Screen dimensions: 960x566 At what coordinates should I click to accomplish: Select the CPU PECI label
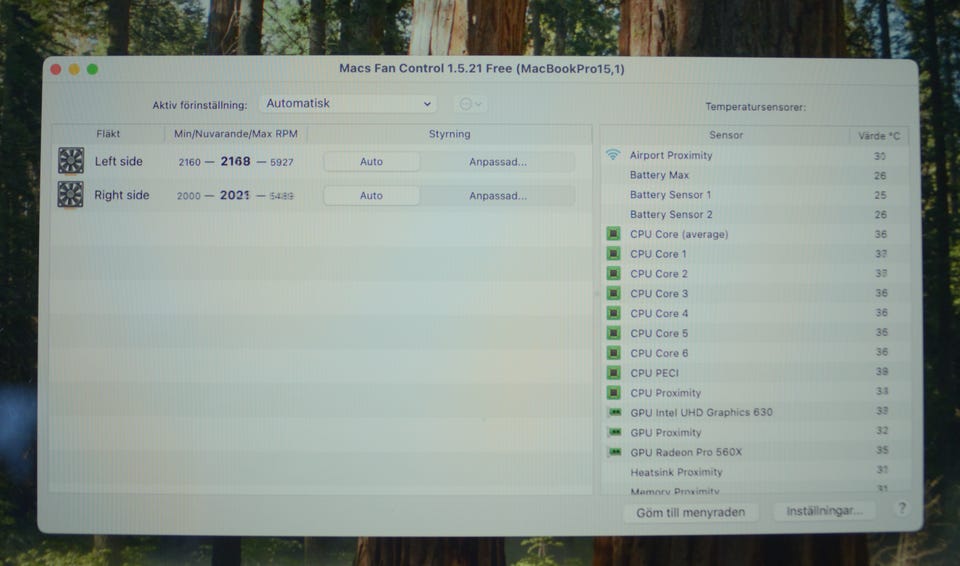click(654, 373)
